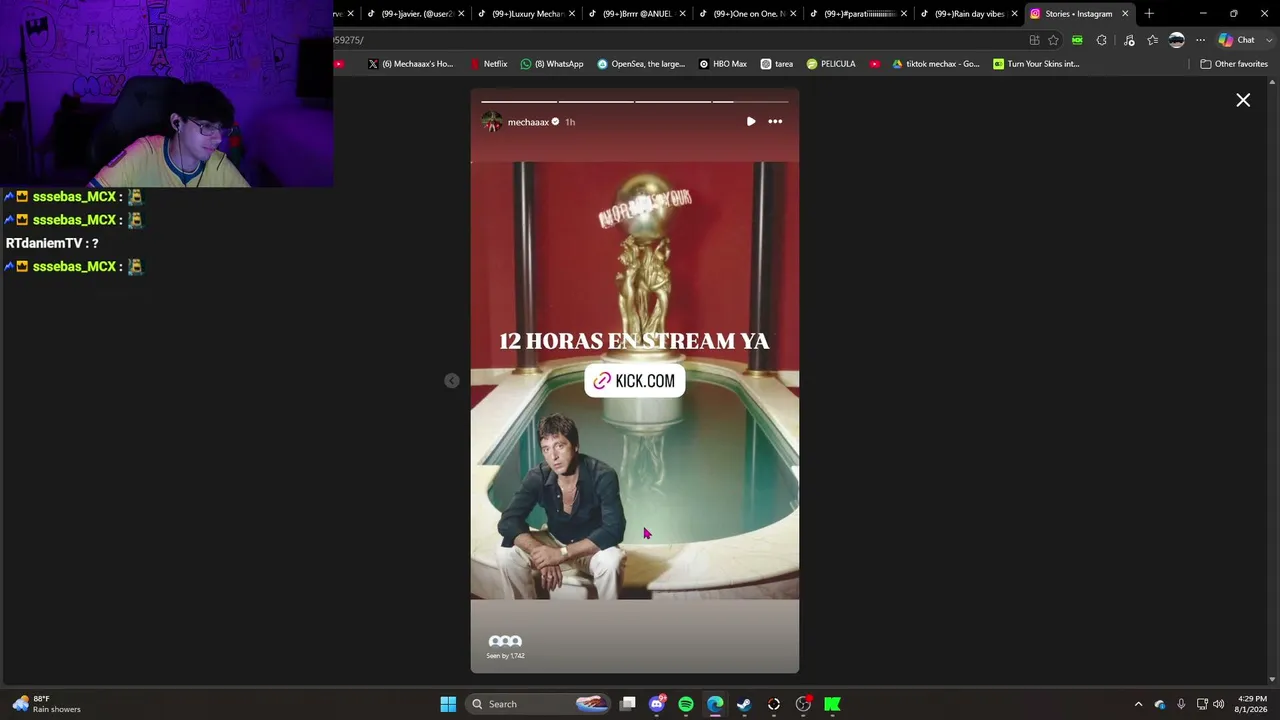Image resolution: width=1280 pixels, height=720 pixels.
Task: Play the paused mechaaax story
Action: (x=751, y=121)
